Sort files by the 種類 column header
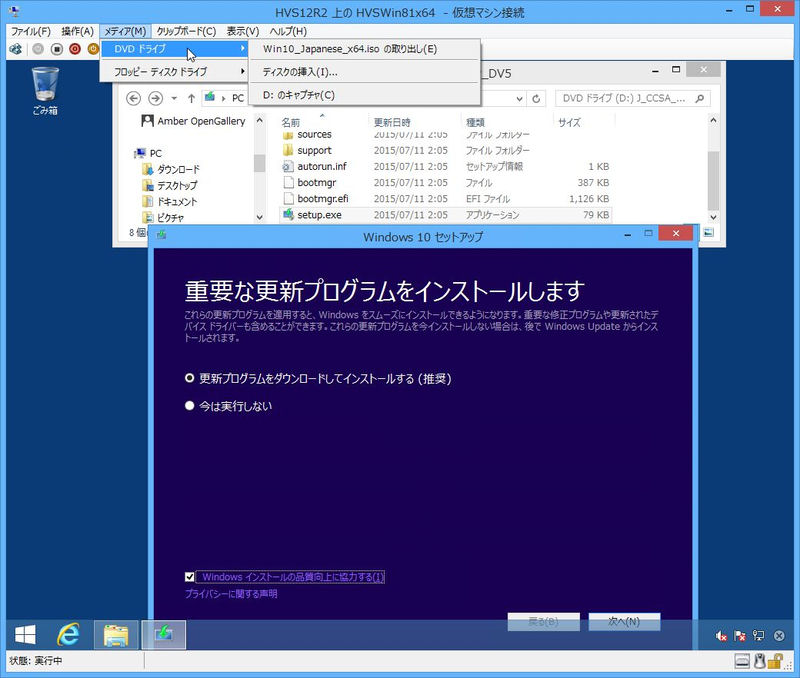 pos(475,122)
